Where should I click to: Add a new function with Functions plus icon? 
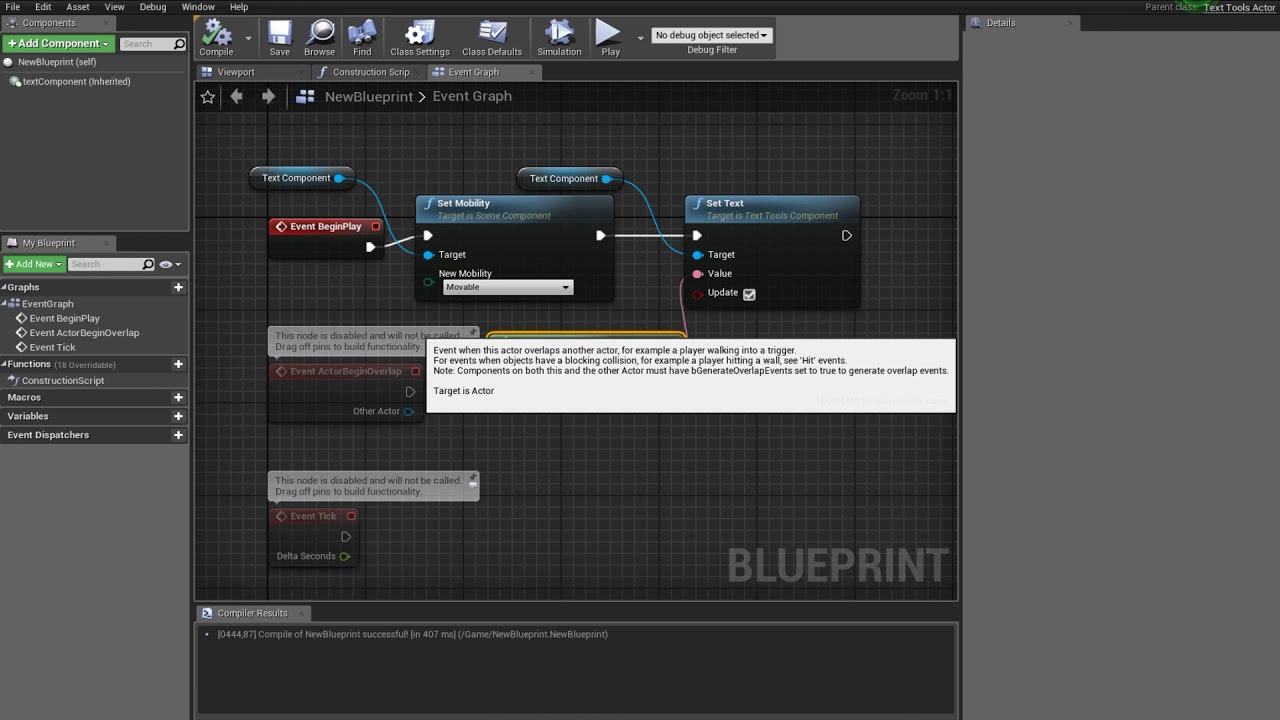point(178,364)
